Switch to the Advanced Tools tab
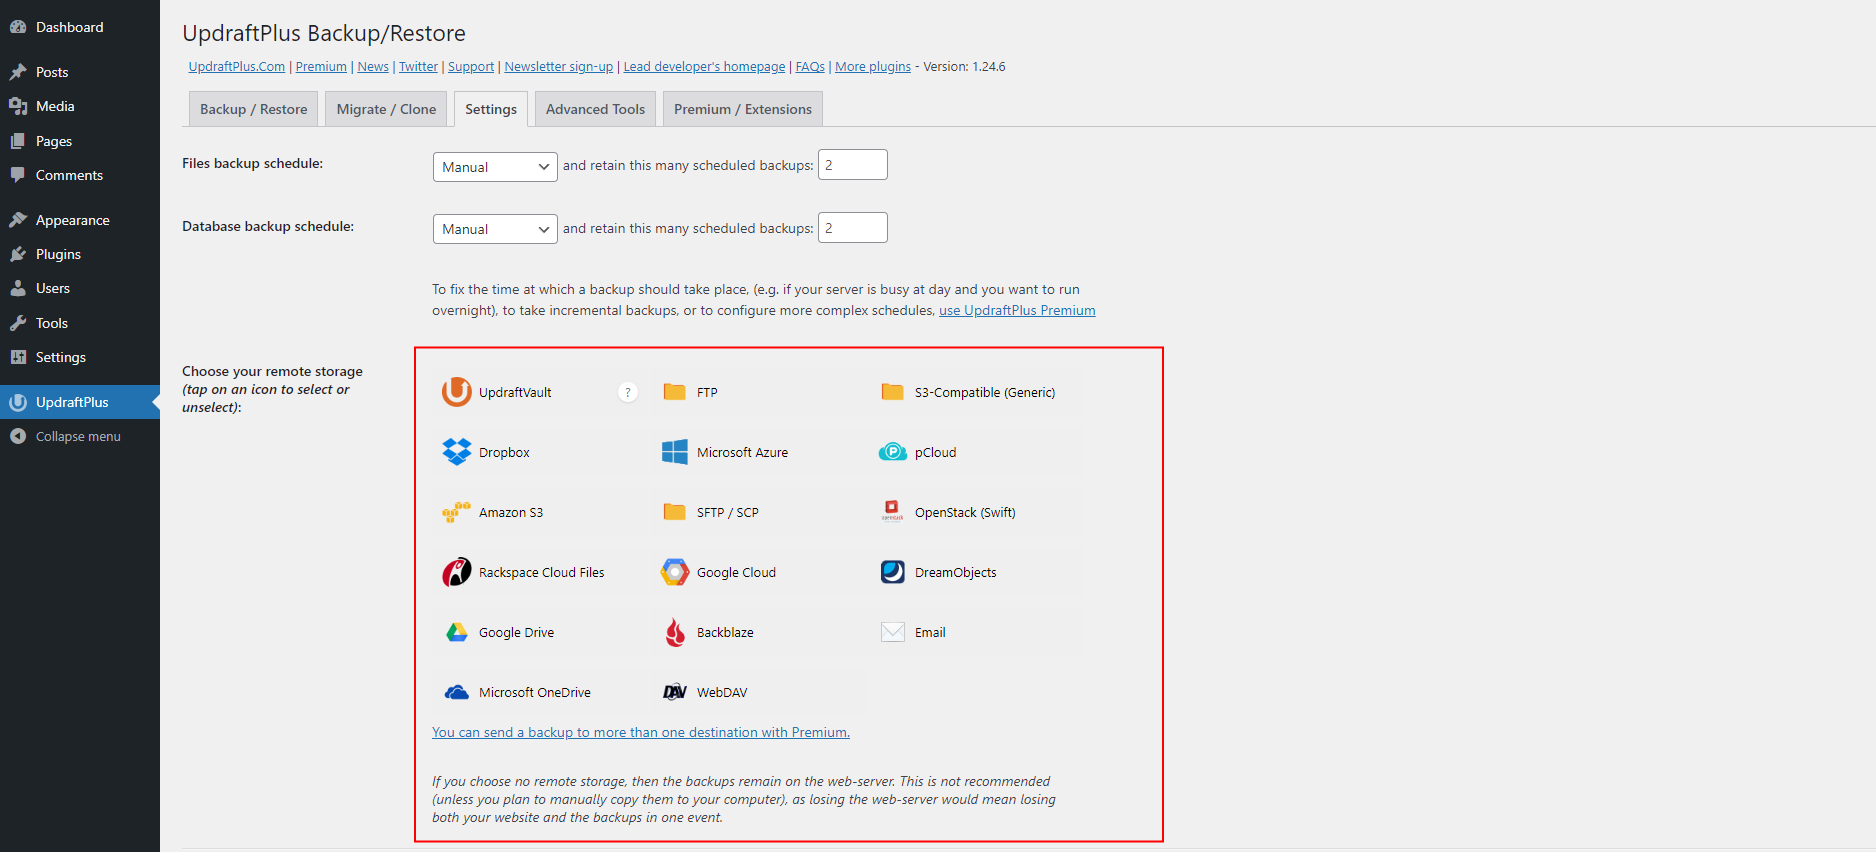 [x=595, y=109]
